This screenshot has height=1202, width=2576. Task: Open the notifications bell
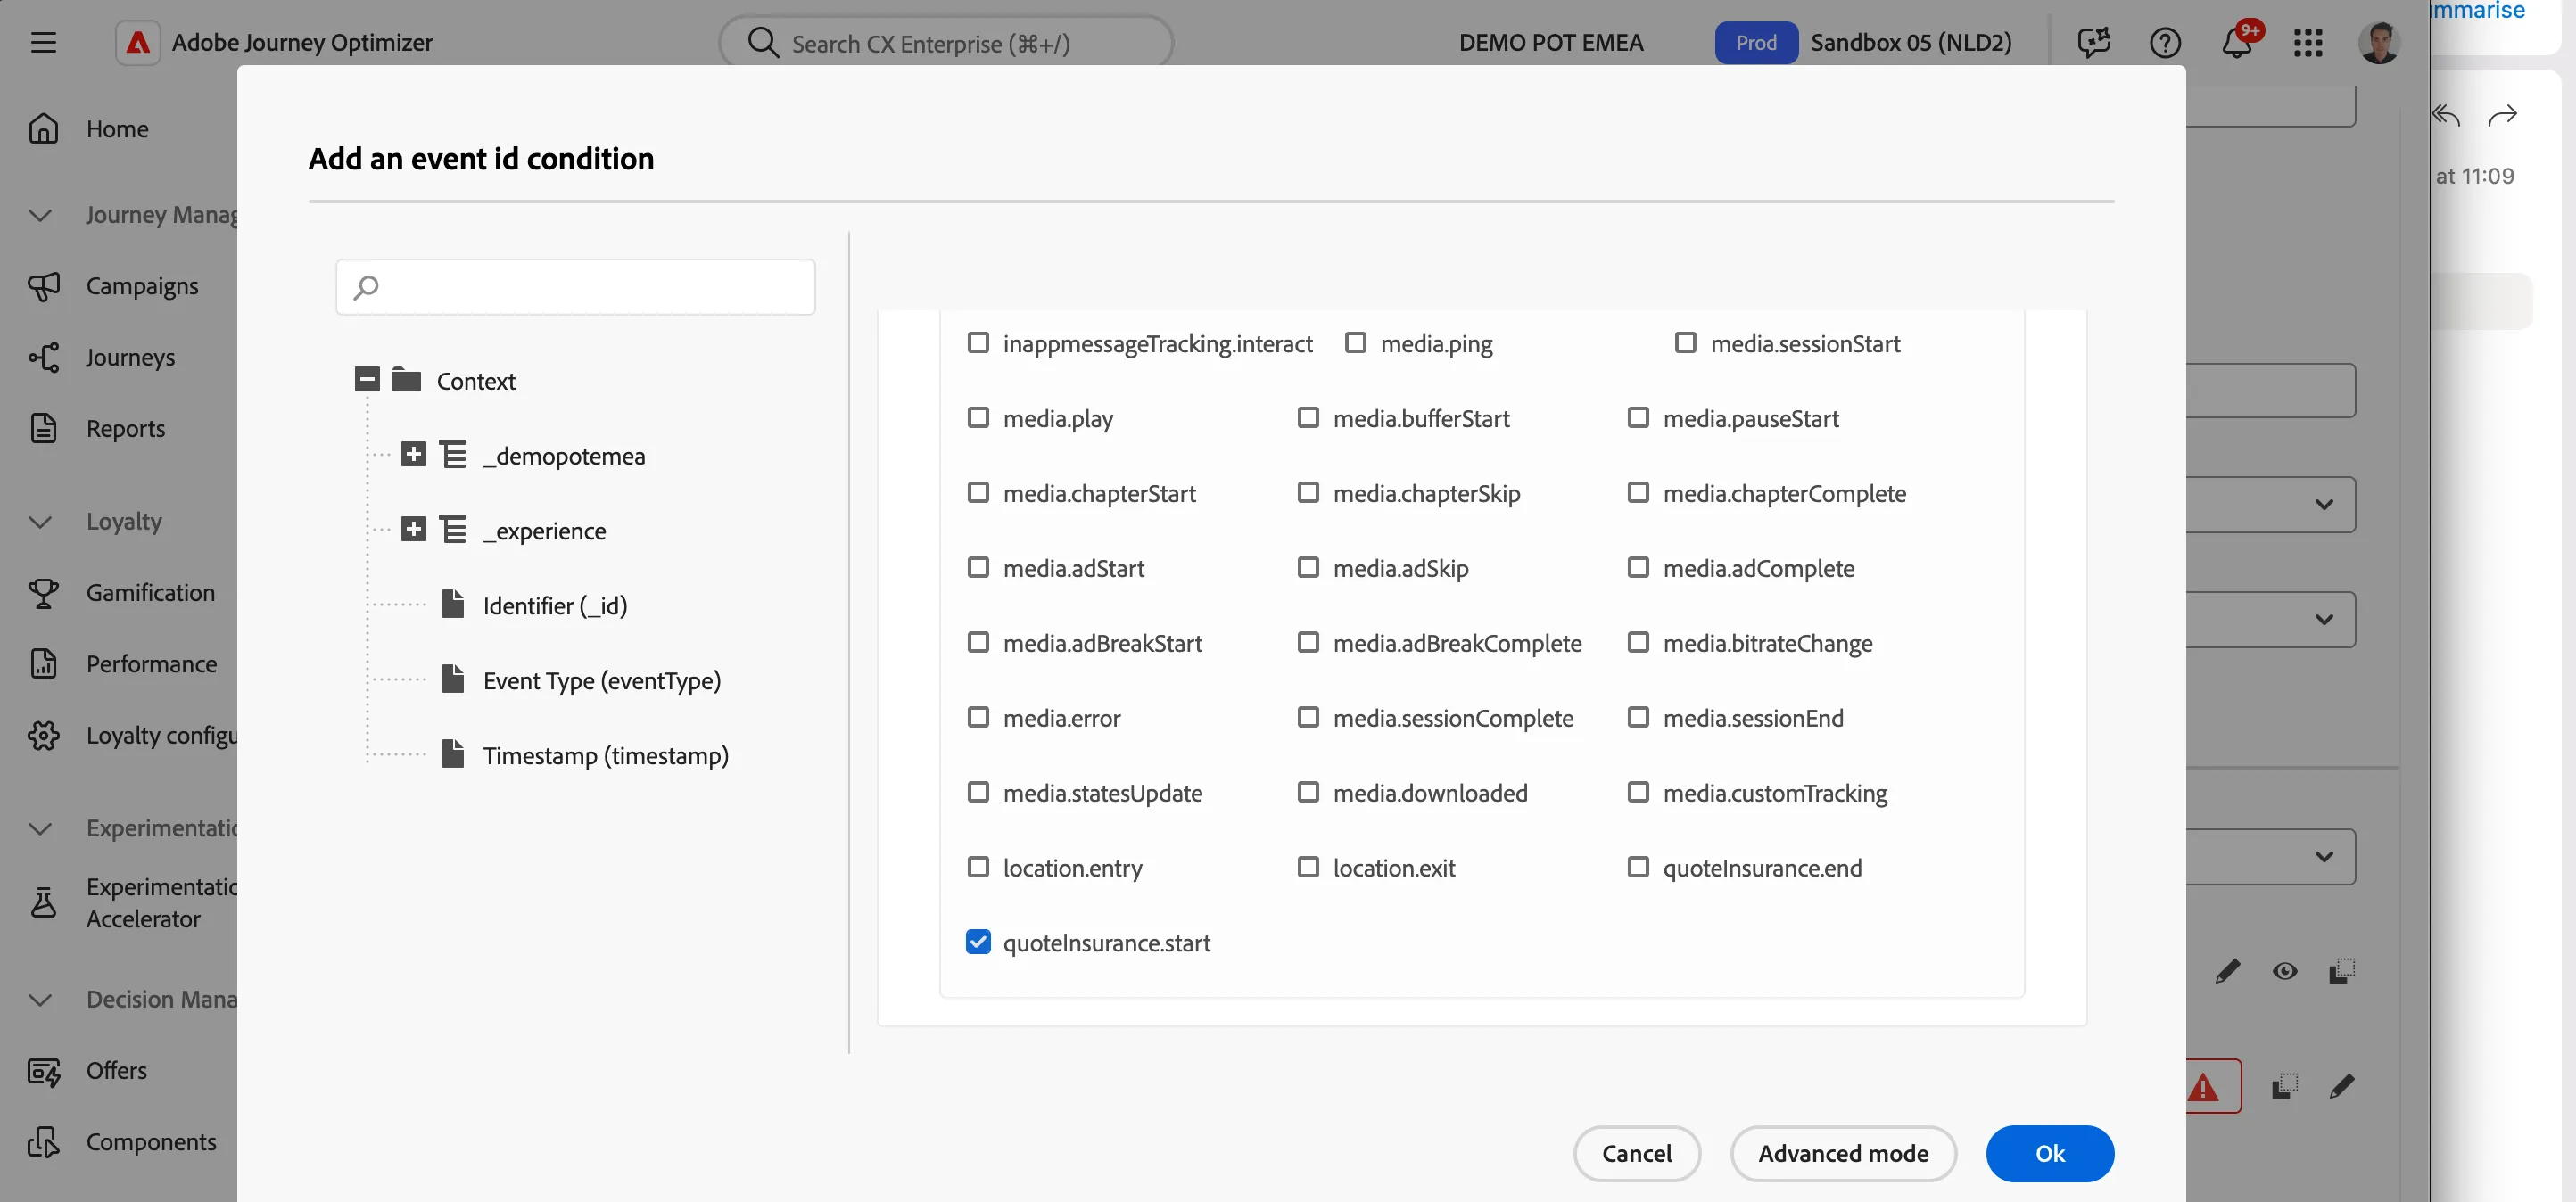2237,42
